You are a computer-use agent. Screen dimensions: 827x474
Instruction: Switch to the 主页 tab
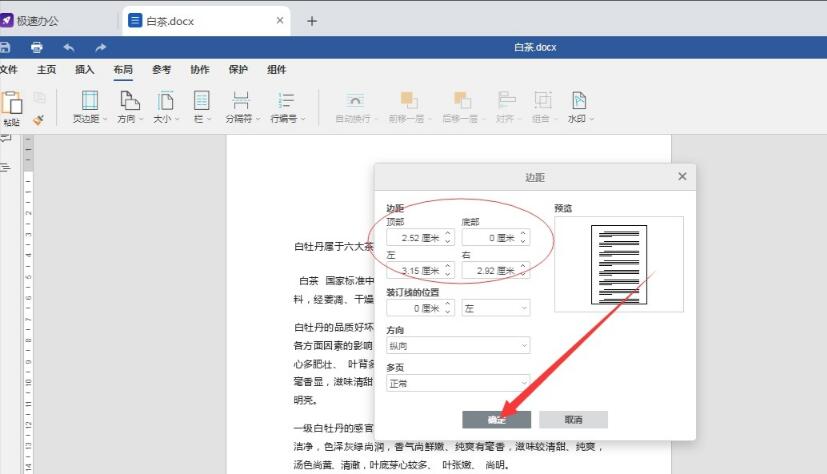coord(46,70)
